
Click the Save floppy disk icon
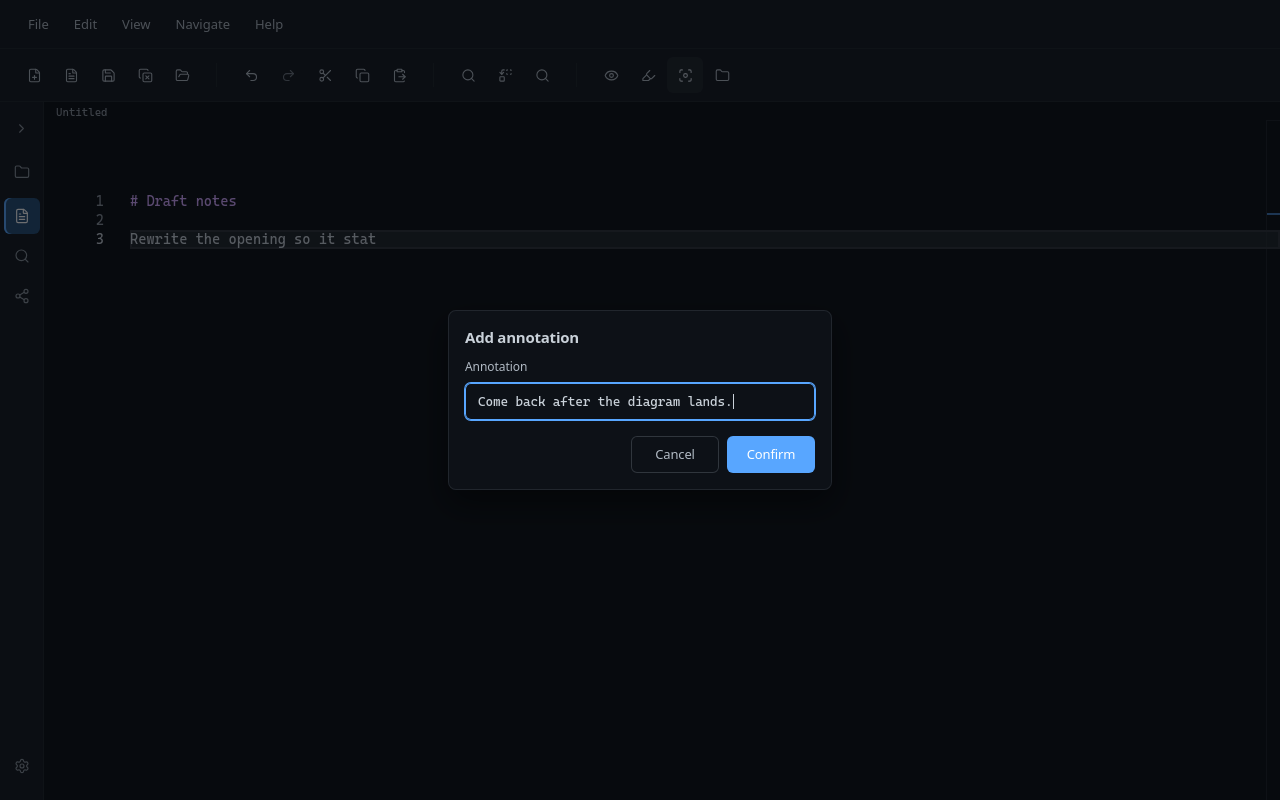coord(108,75)
